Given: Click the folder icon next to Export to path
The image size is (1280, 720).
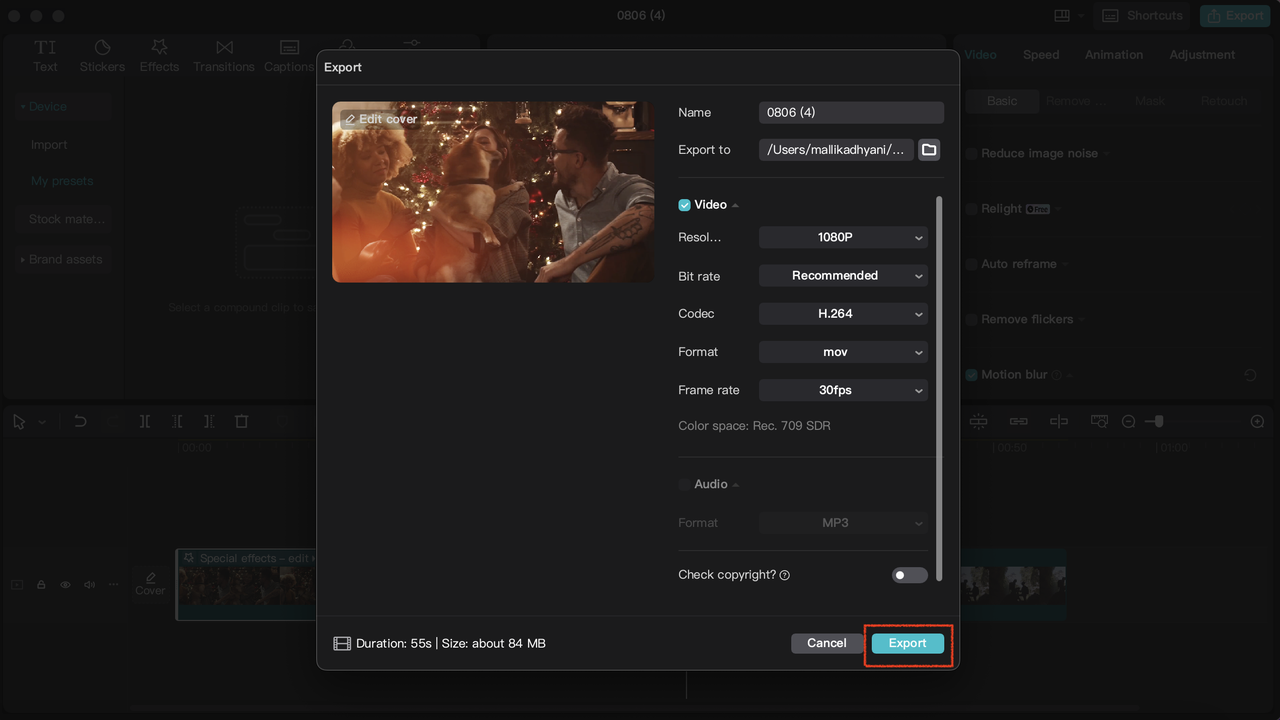Looking at the screenshot, I should click(x=928, y=149).
